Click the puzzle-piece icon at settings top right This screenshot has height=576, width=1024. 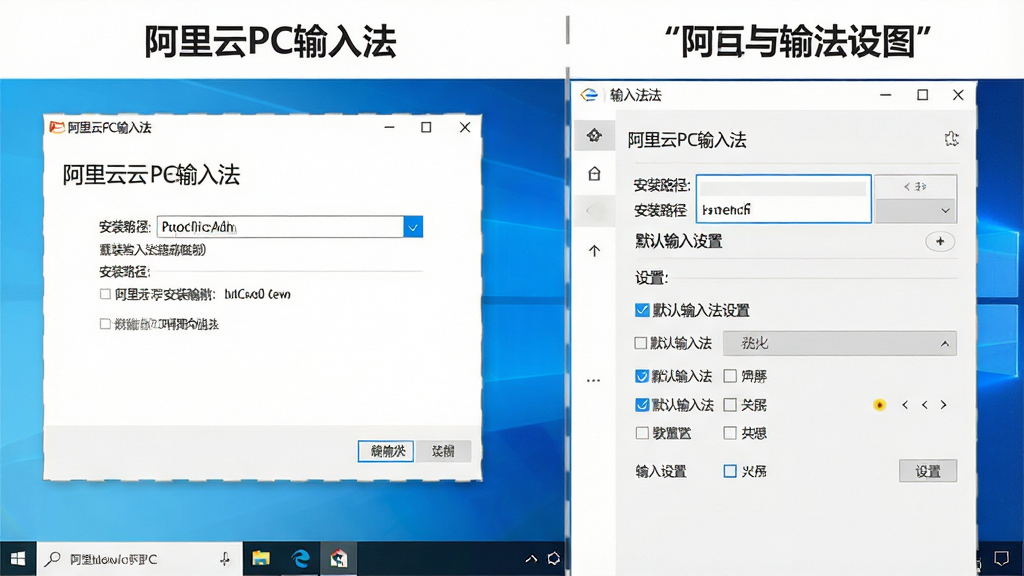[952, 138]
